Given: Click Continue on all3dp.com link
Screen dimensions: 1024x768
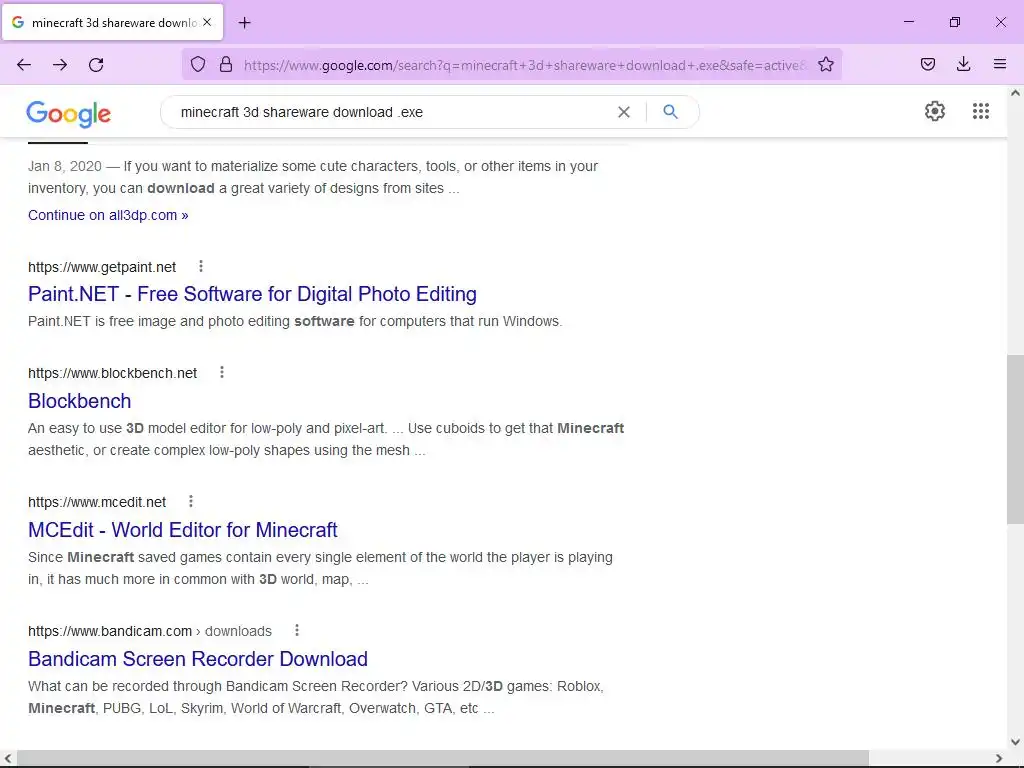Looking at the screenshot, I should pos(108,216).
